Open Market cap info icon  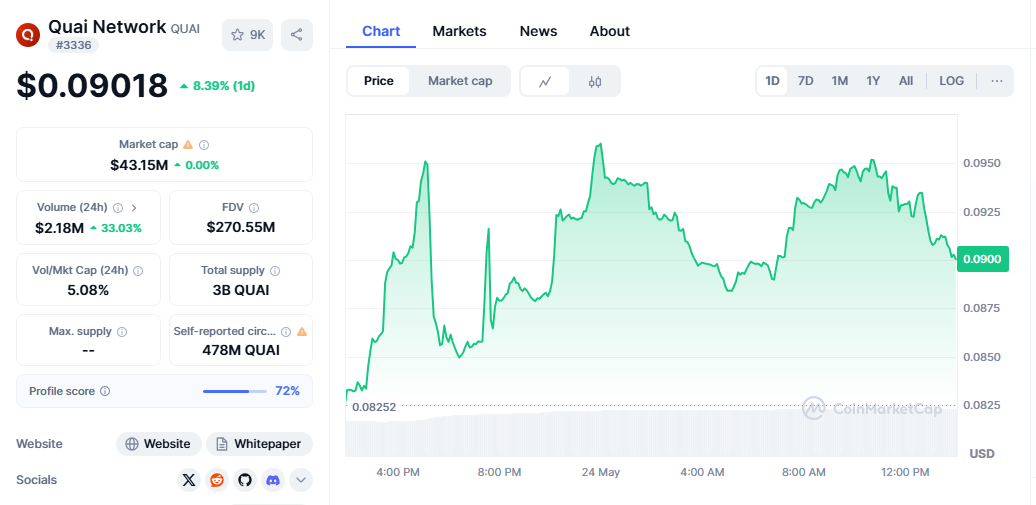204,144
